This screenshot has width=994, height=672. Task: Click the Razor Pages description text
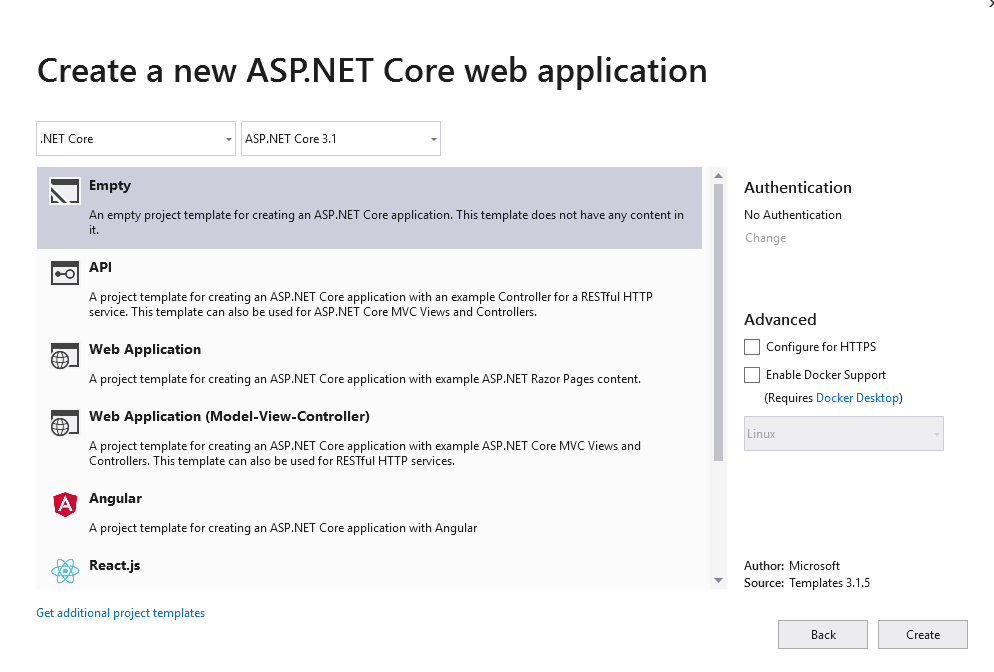point(365,378)
